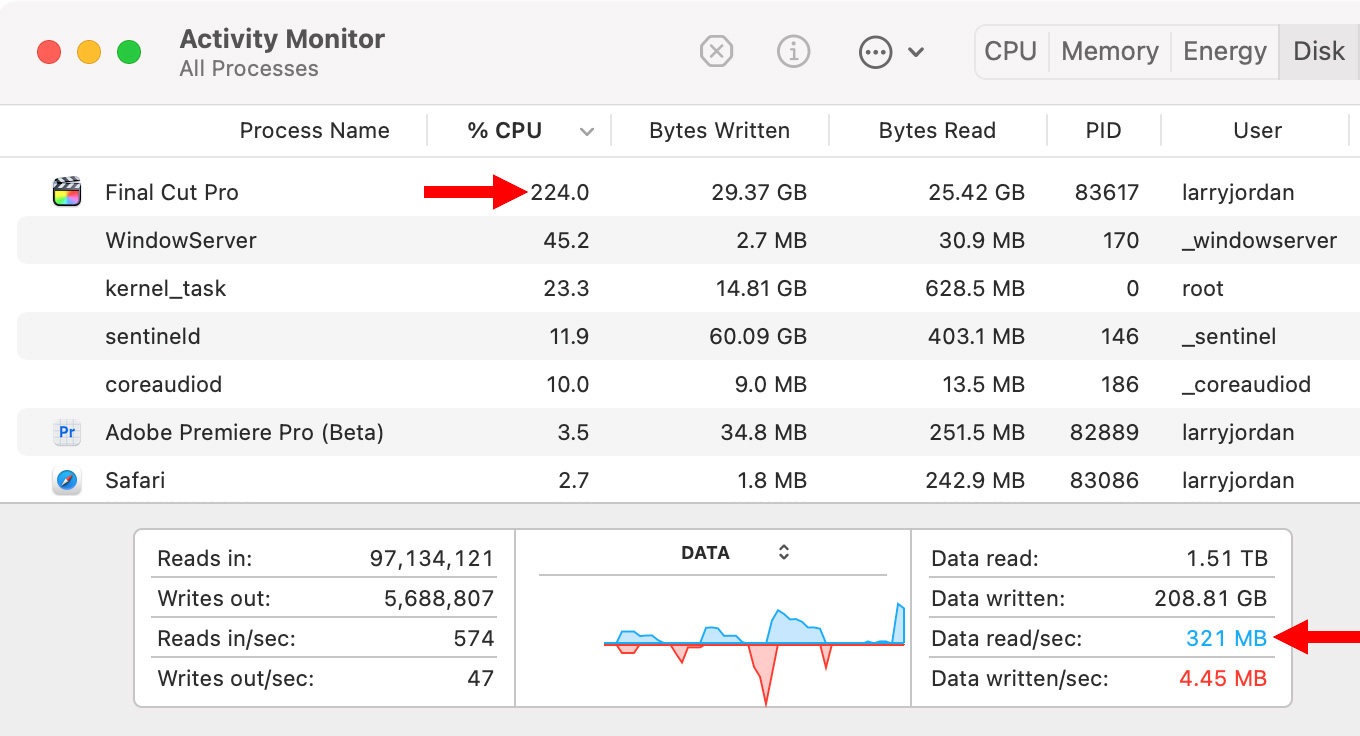Click the 60.09 GB sentineld value
The image size is (1360, 736).
click(758, 336)
